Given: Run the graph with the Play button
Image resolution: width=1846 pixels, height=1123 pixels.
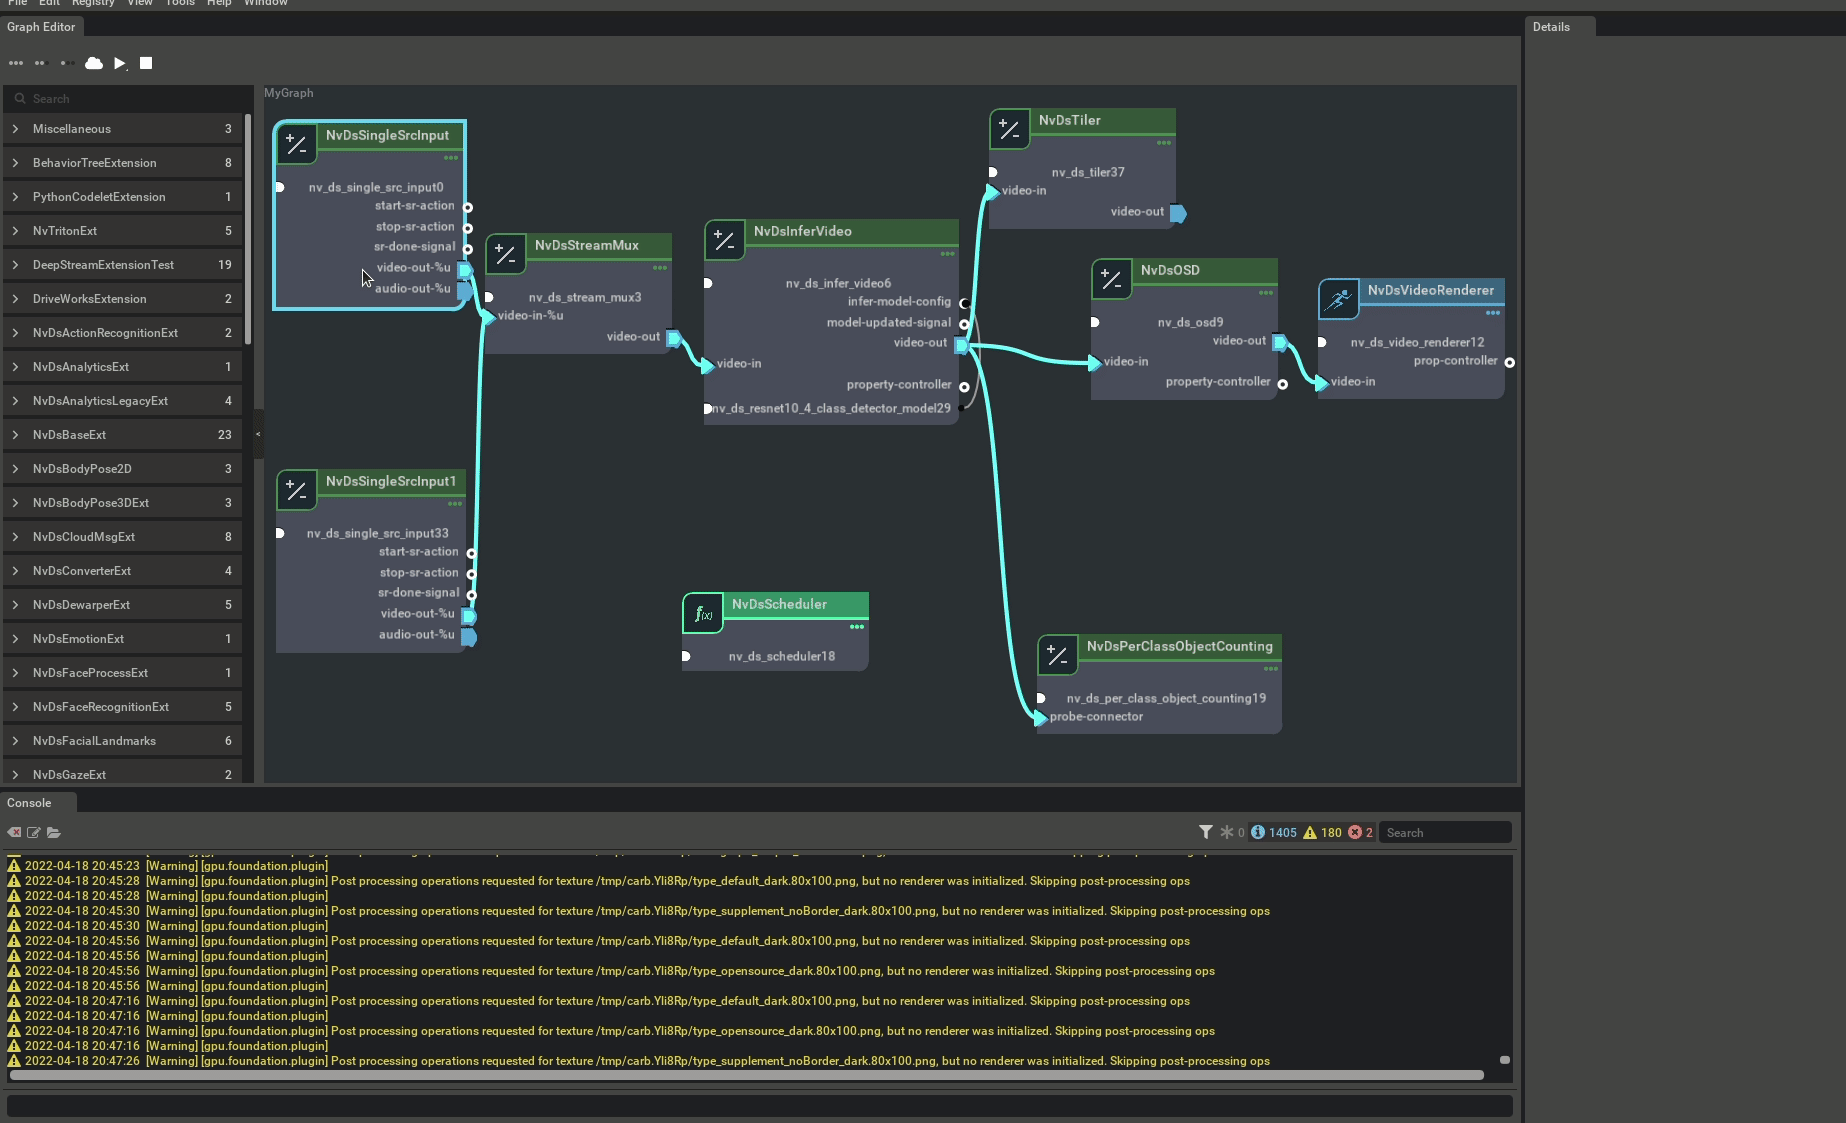Looking at the screenshot, I should pyautogui.click(x=119, y=63).
